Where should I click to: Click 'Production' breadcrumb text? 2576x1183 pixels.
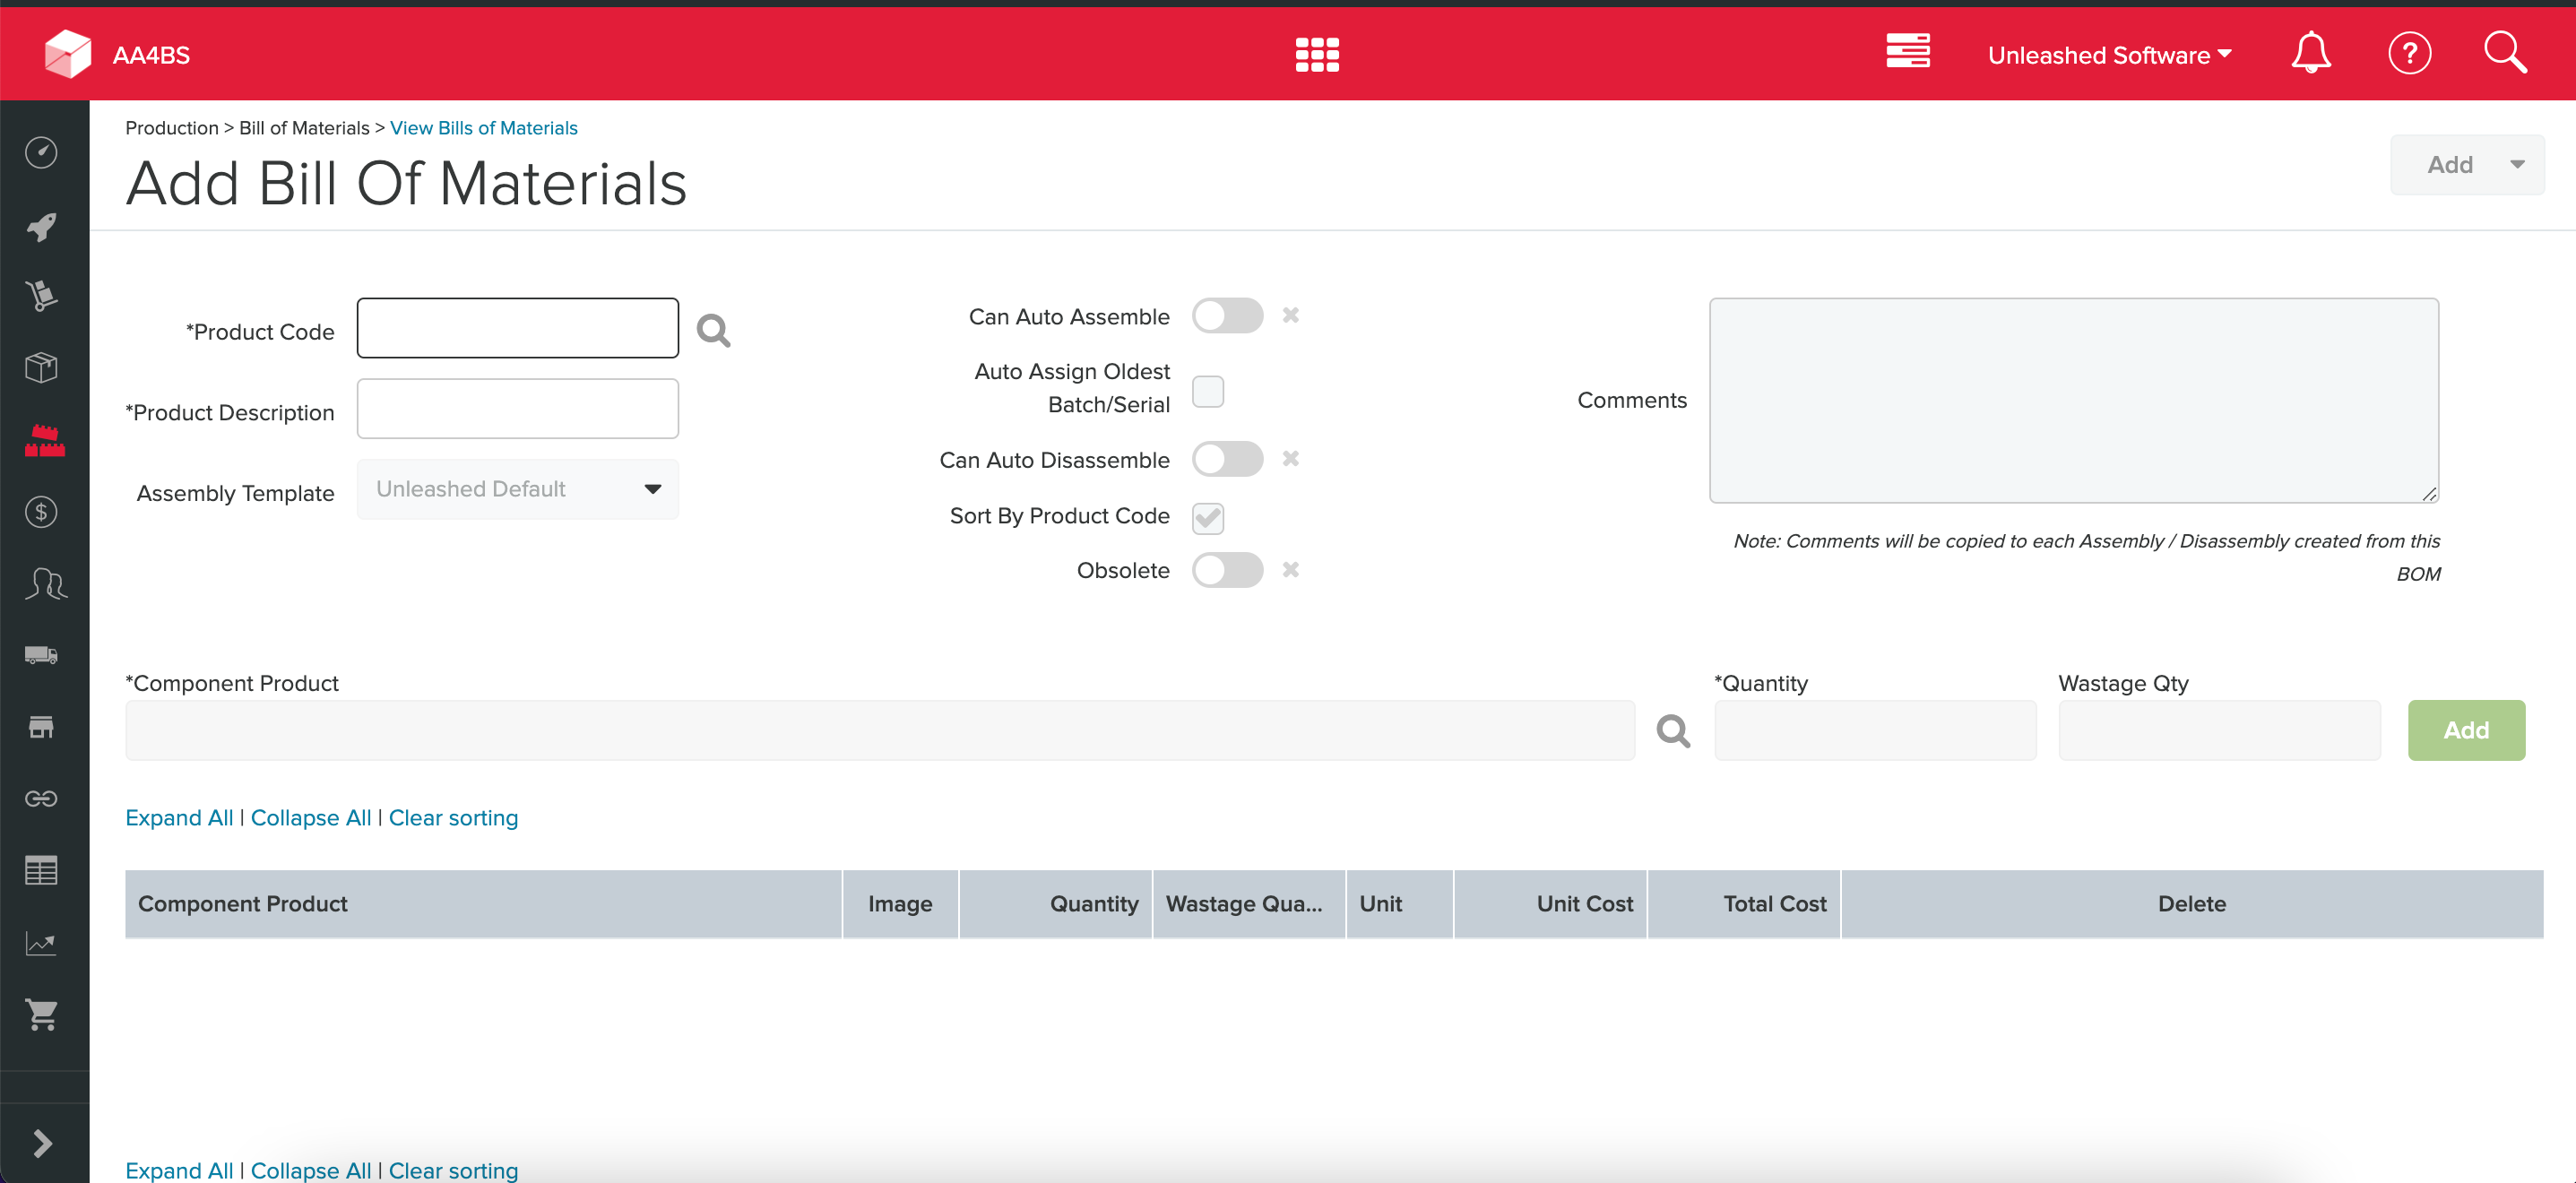point(172,128)
